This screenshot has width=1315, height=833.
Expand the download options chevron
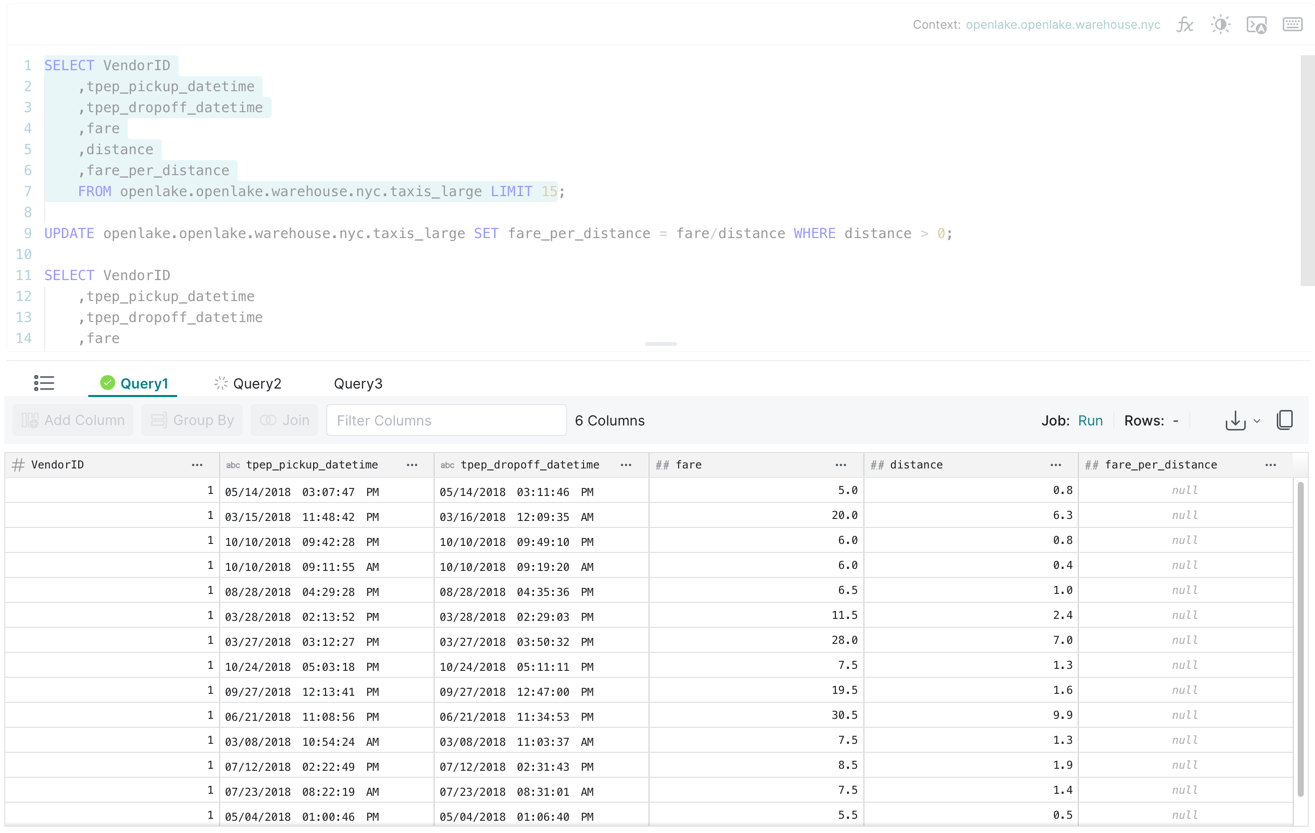[1257, 422]
